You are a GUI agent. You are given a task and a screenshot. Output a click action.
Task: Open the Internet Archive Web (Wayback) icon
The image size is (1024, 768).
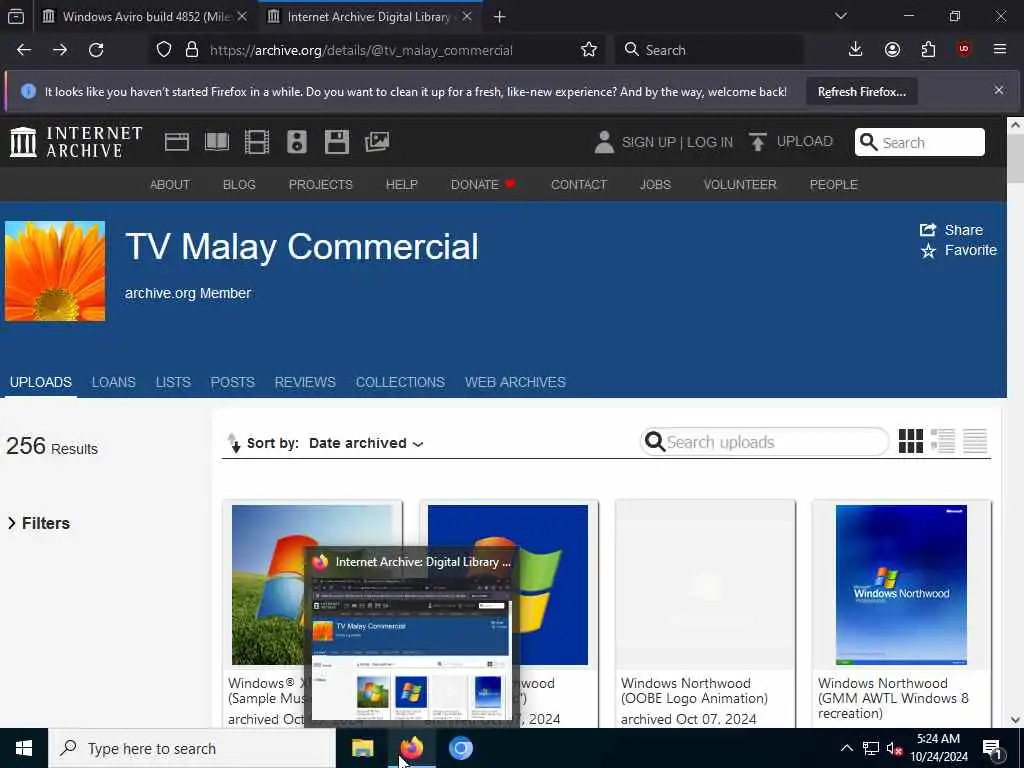click(x=176, y=142)
